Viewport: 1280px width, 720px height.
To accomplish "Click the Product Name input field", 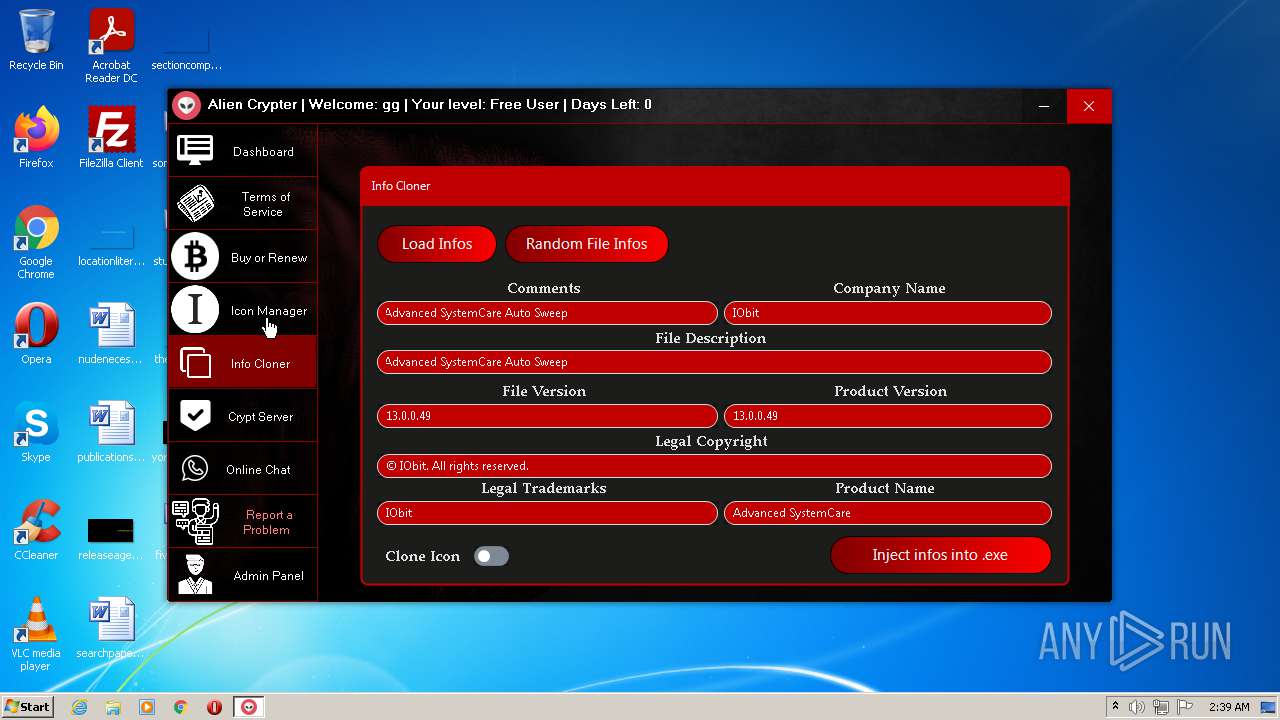I will pos(888,513).
